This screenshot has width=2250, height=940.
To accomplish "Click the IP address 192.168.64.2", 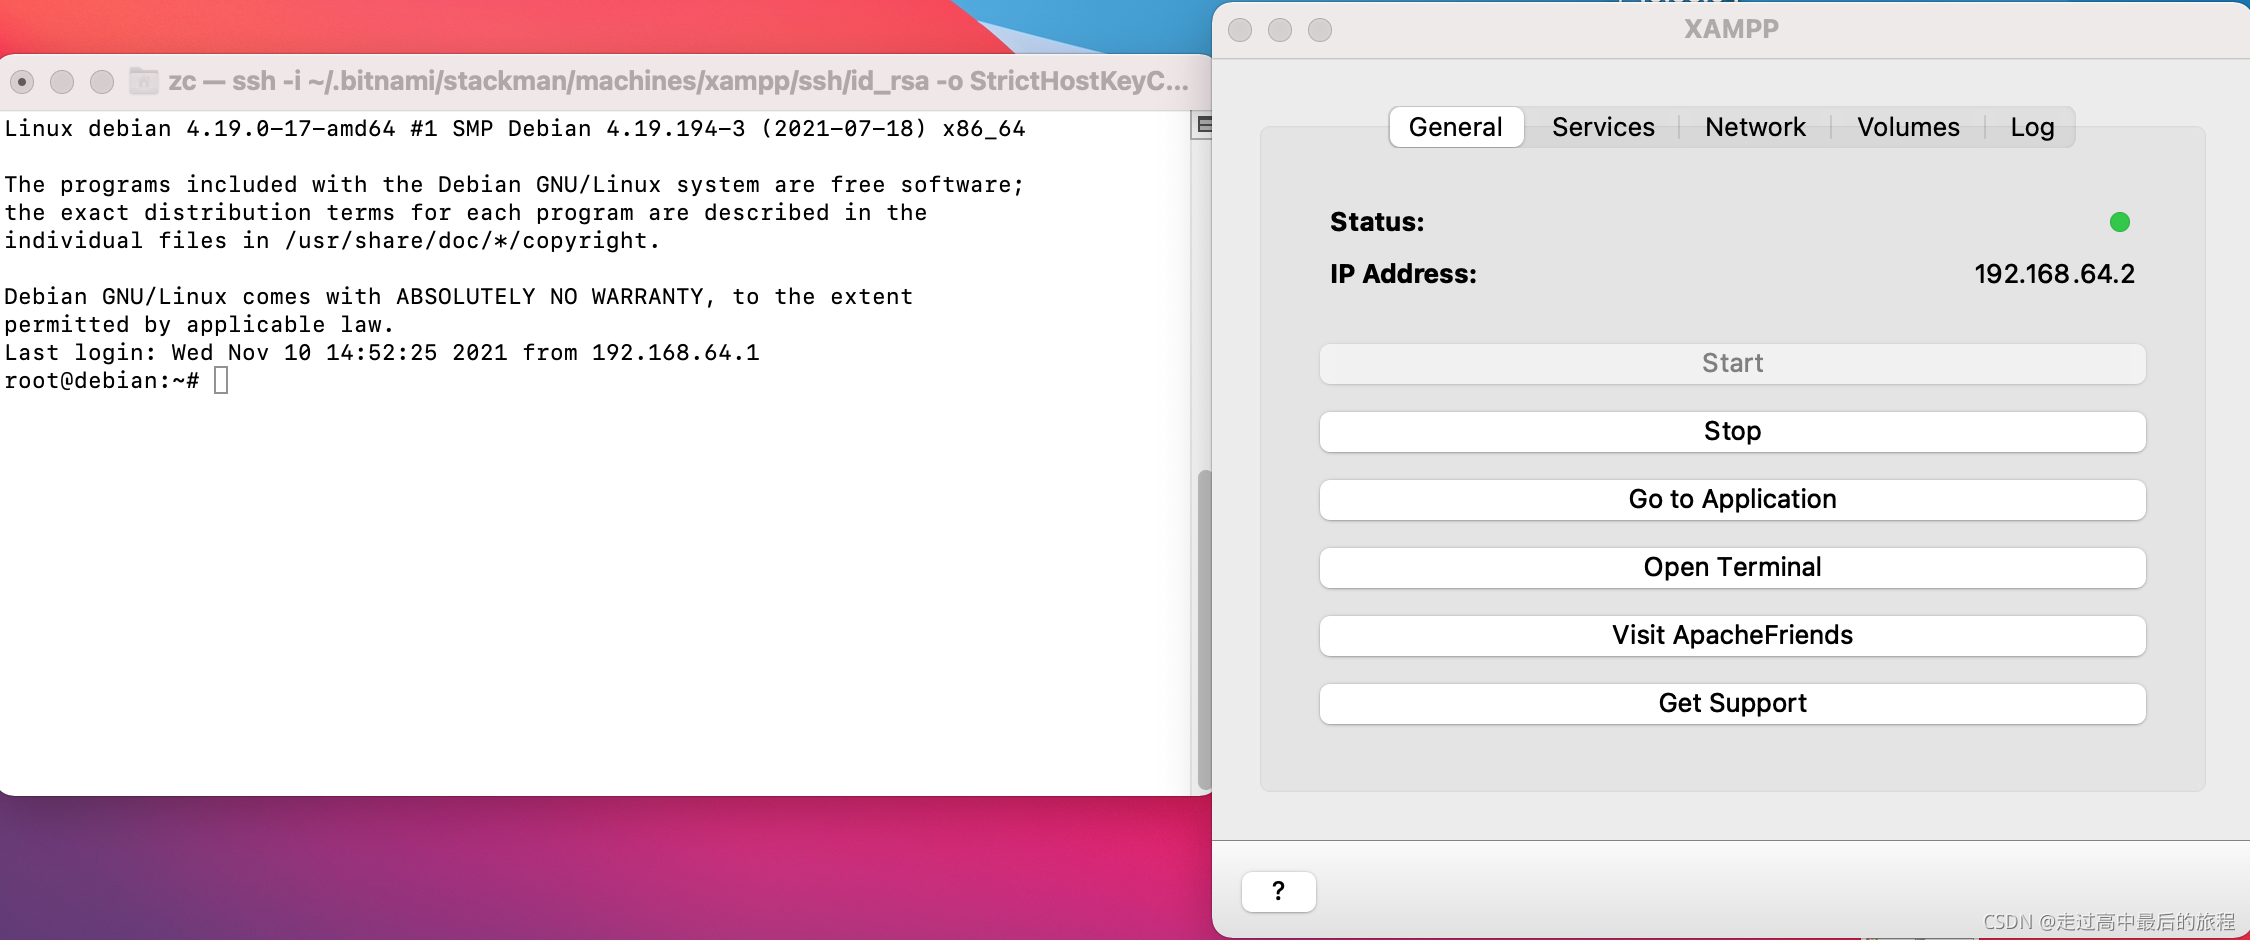I will tap(2054, 274).
